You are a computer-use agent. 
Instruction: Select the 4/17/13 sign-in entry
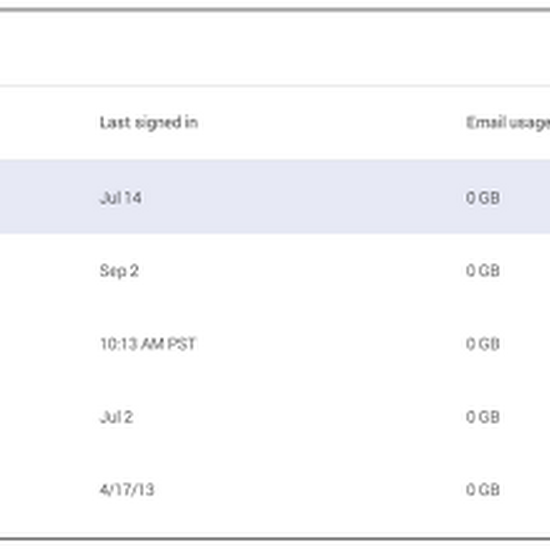[x=127, y=490]
